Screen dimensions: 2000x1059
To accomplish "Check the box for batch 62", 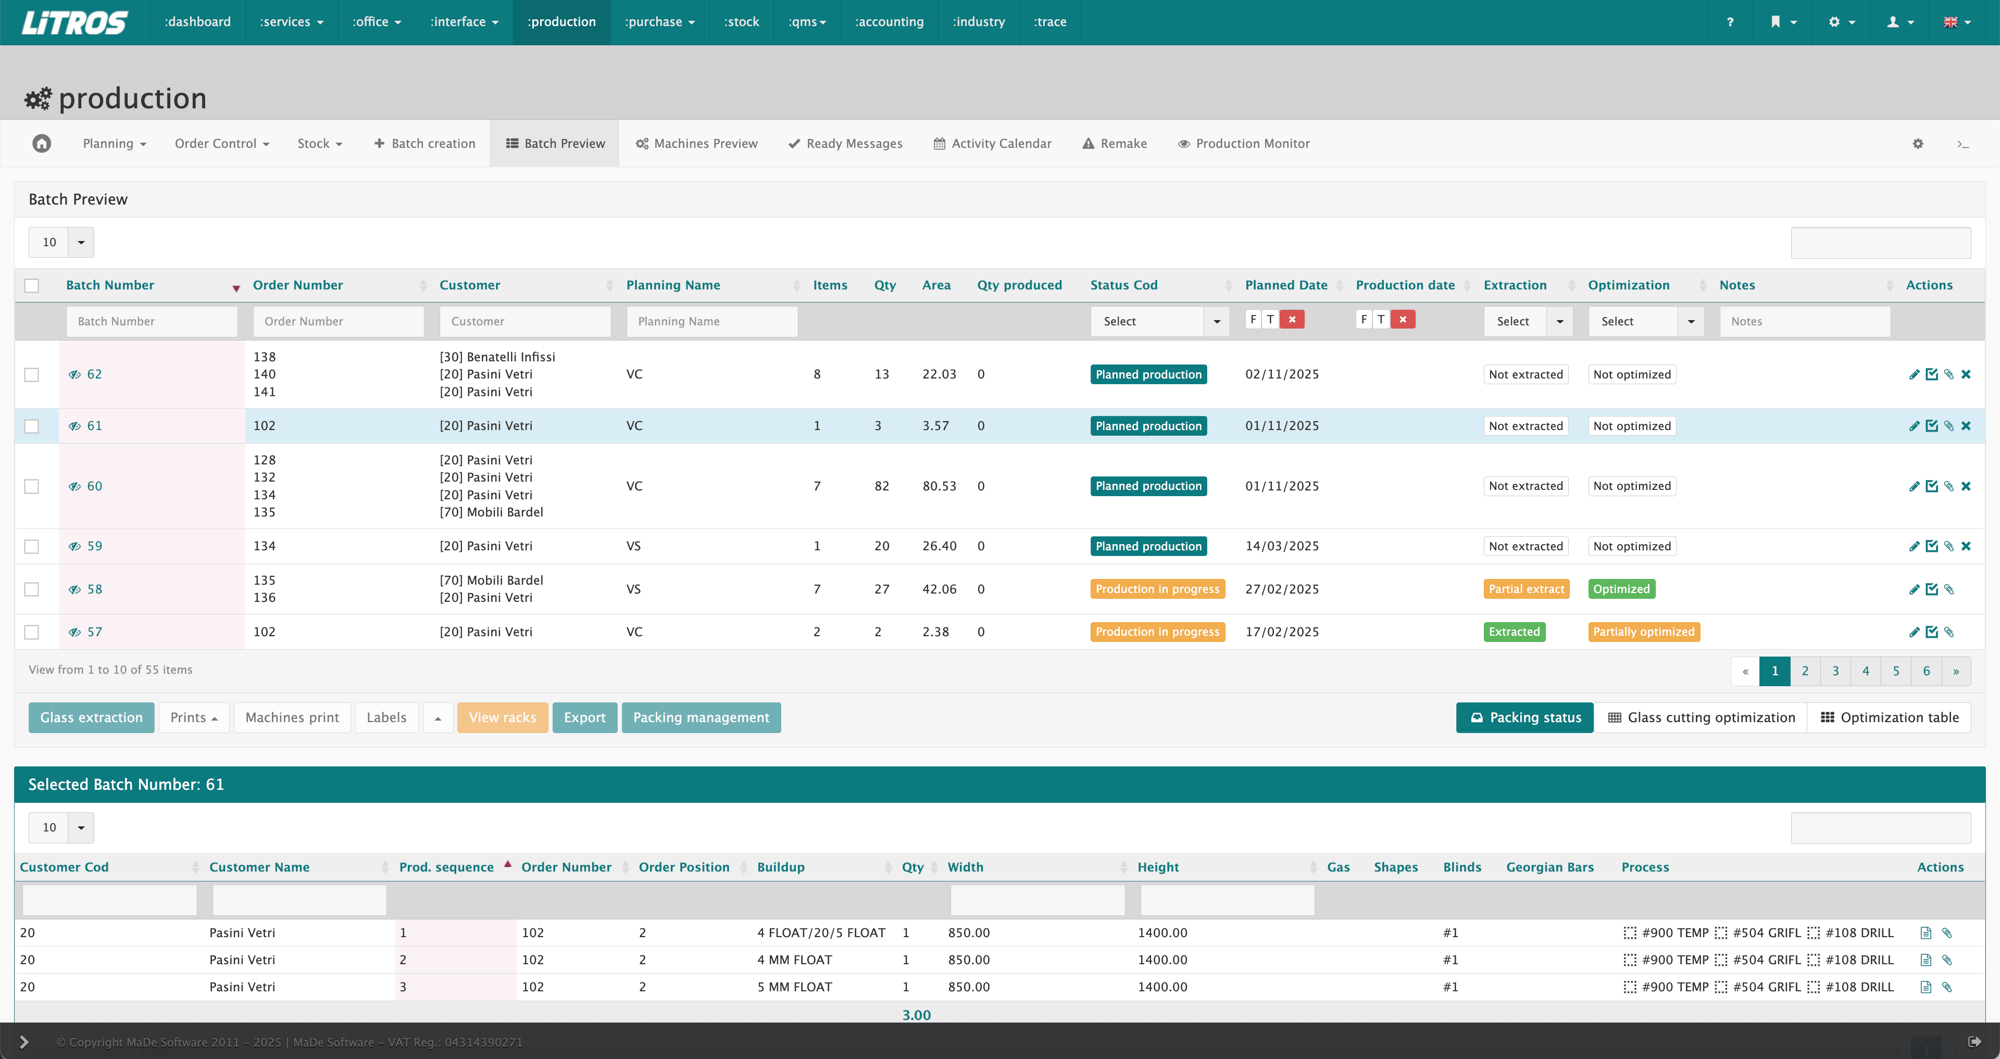I will tap(32, 374).
